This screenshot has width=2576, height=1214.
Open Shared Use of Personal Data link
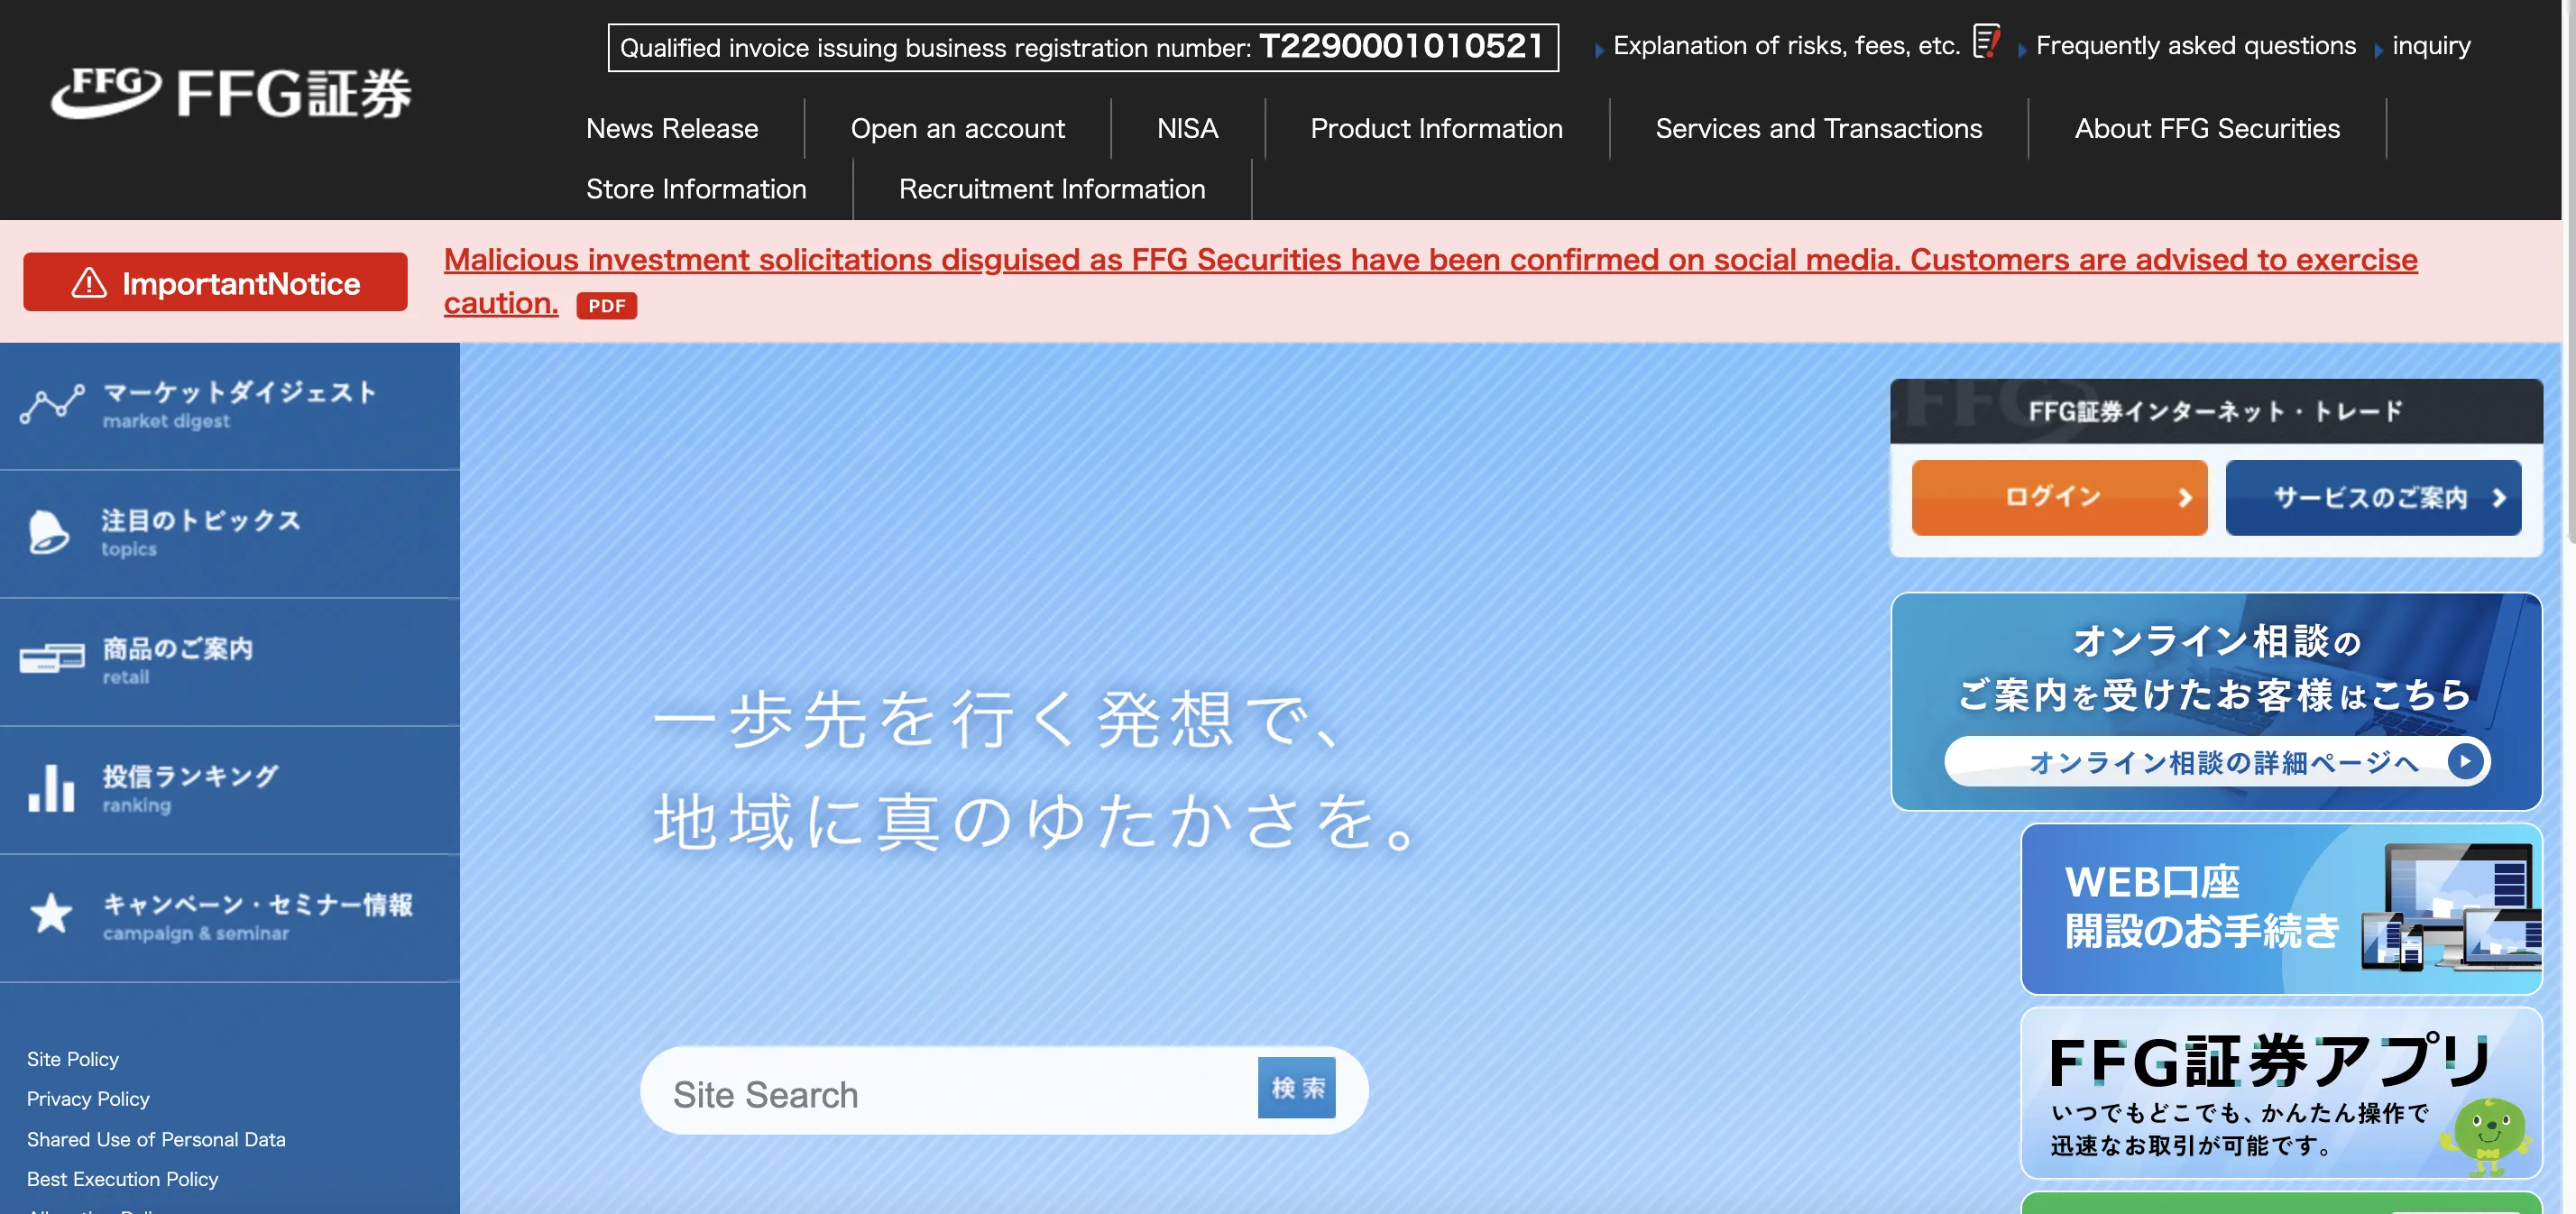[x=156, y=1139]
